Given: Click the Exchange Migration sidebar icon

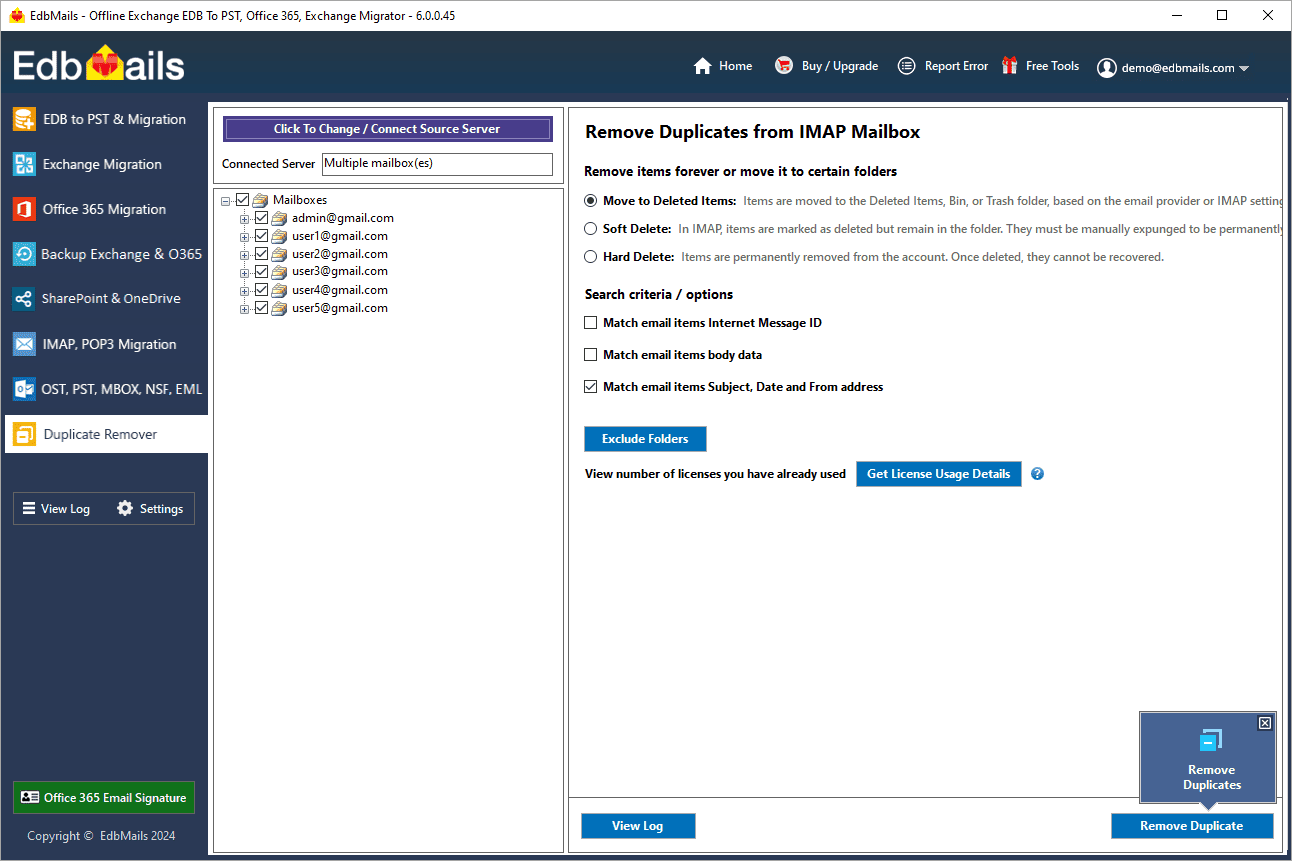Looking at the screenshot, I should point(24,164).
